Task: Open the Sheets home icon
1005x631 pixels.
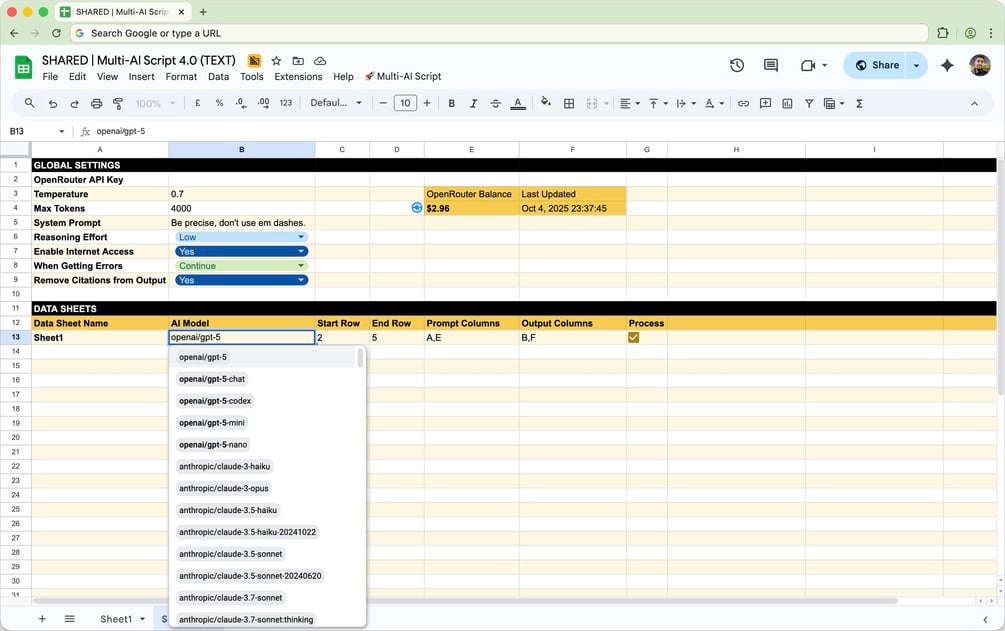Action: pos(24,67)
